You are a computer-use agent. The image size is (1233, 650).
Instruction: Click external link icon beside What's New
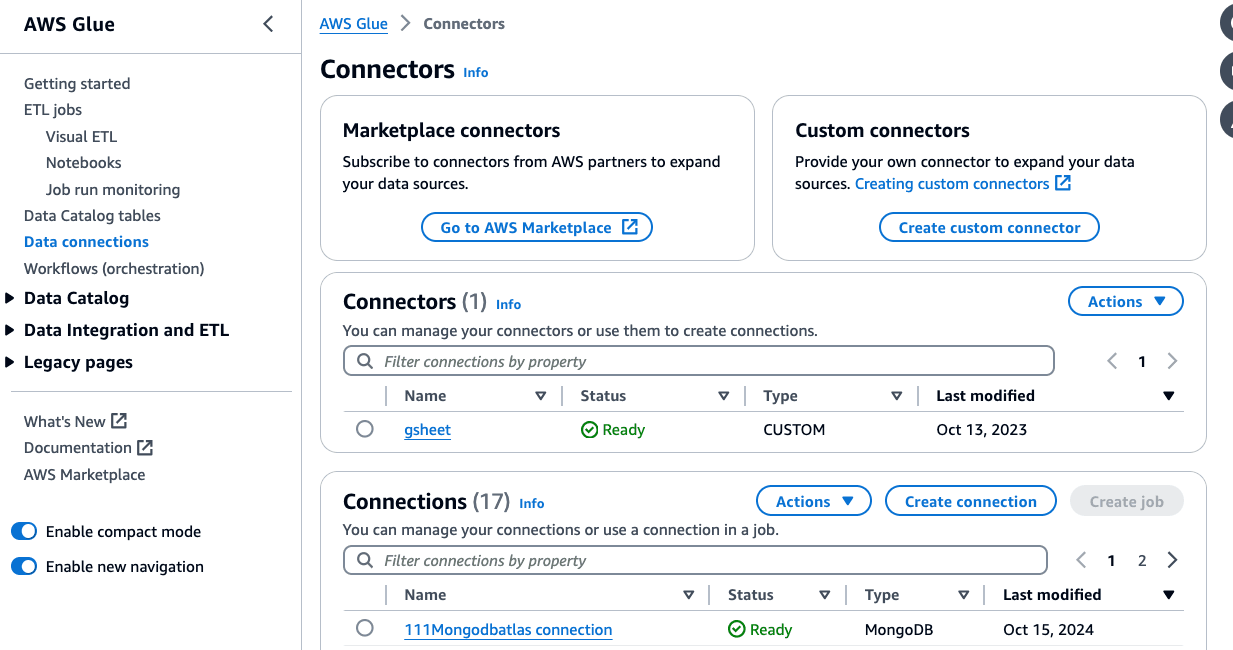tap(119, 421)
